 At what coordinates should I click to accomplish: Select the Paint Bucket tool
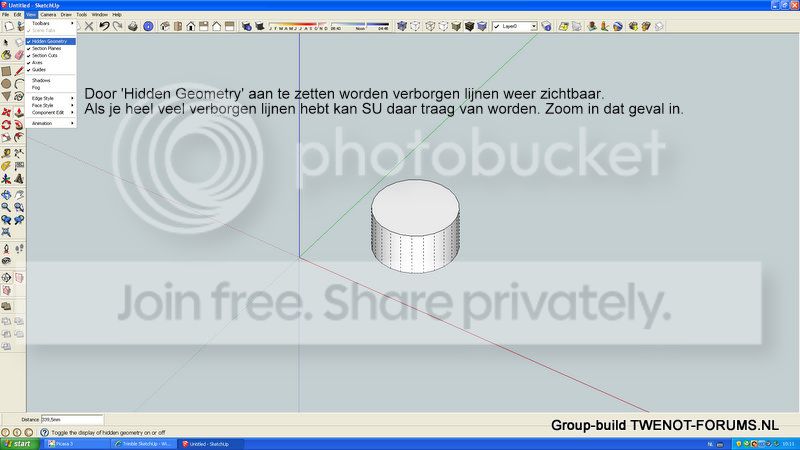6,55
